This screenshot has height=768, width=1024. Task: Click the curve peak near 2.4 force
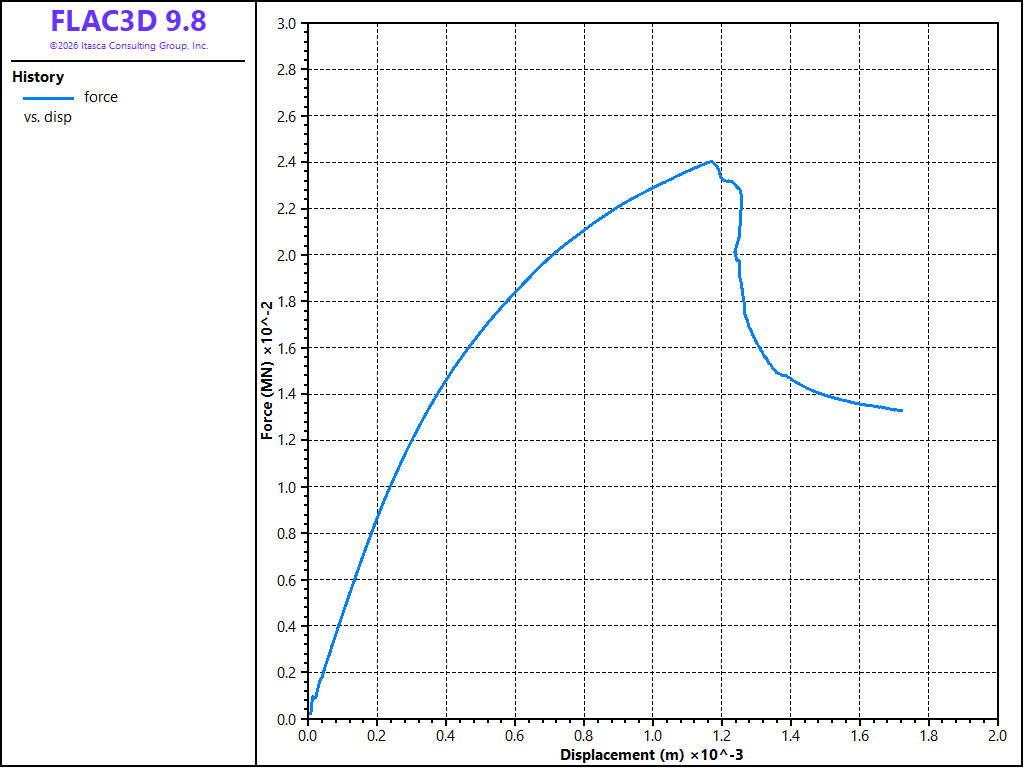pyautogui.click(x=711, y=161)
